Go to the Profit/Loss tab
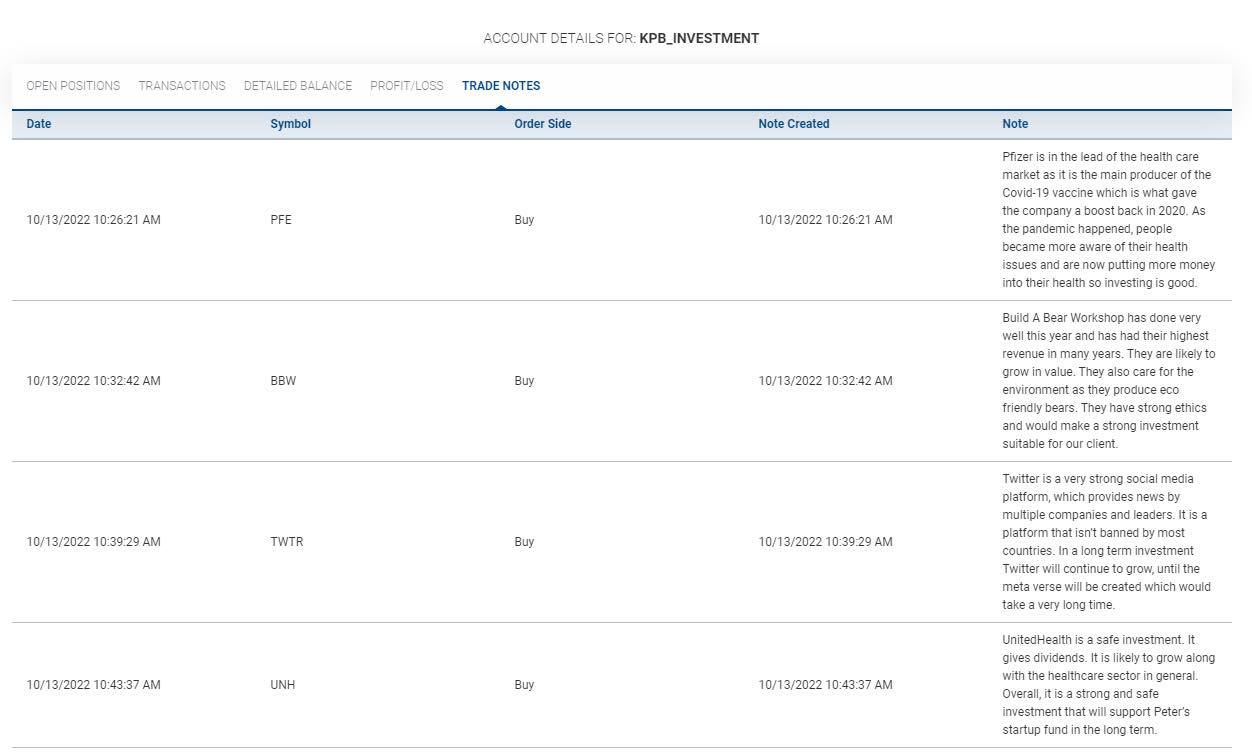Screen dimensions: 1252x756 pyautogui.click(x=407, y=86)
